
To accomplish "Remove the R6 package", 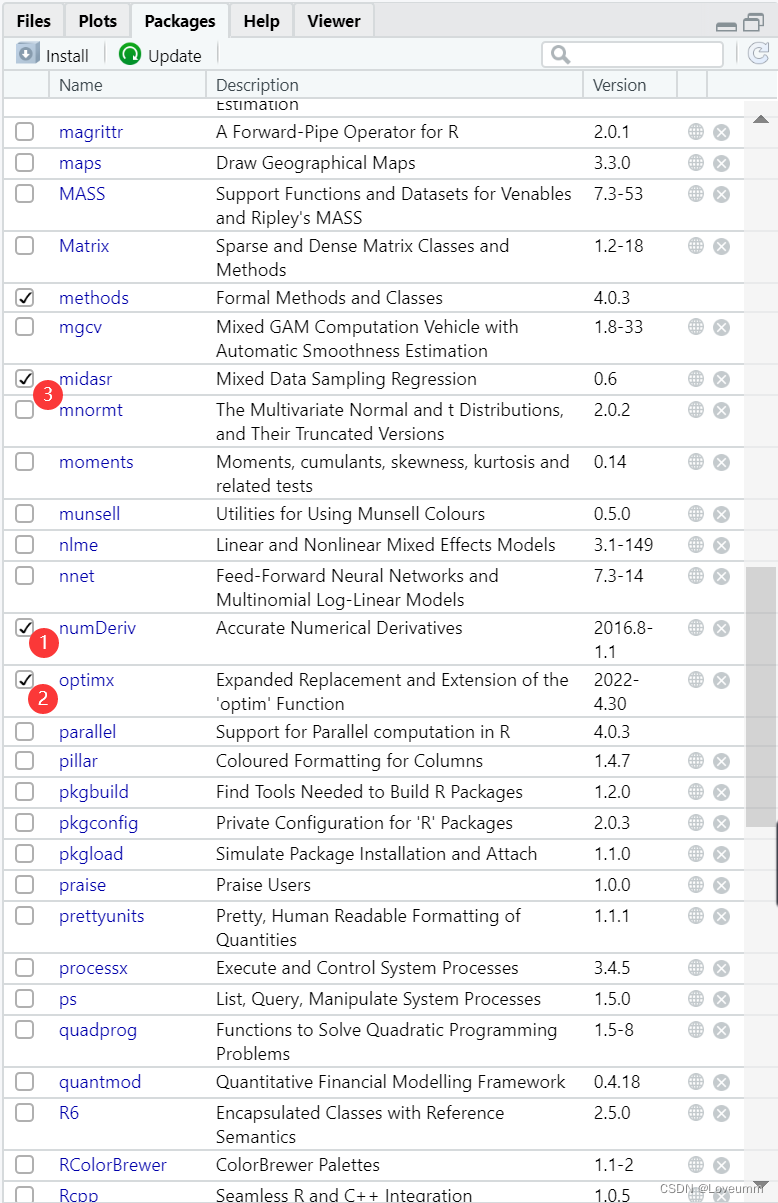I will pyautogui.click(x=721, y=1113).
